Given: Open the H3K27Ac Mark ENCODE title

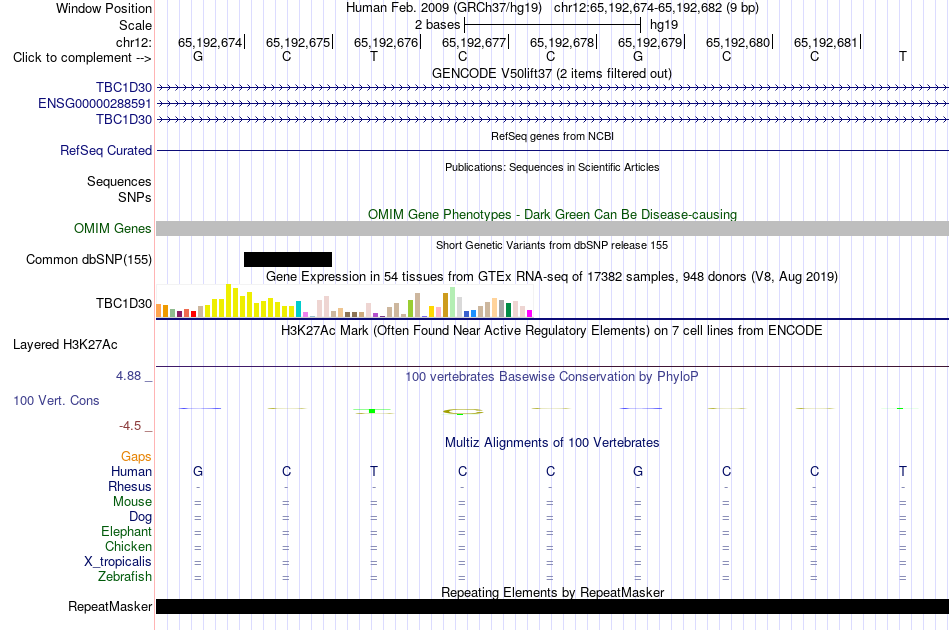Looking at the screenshot, I should pos(551,331).
